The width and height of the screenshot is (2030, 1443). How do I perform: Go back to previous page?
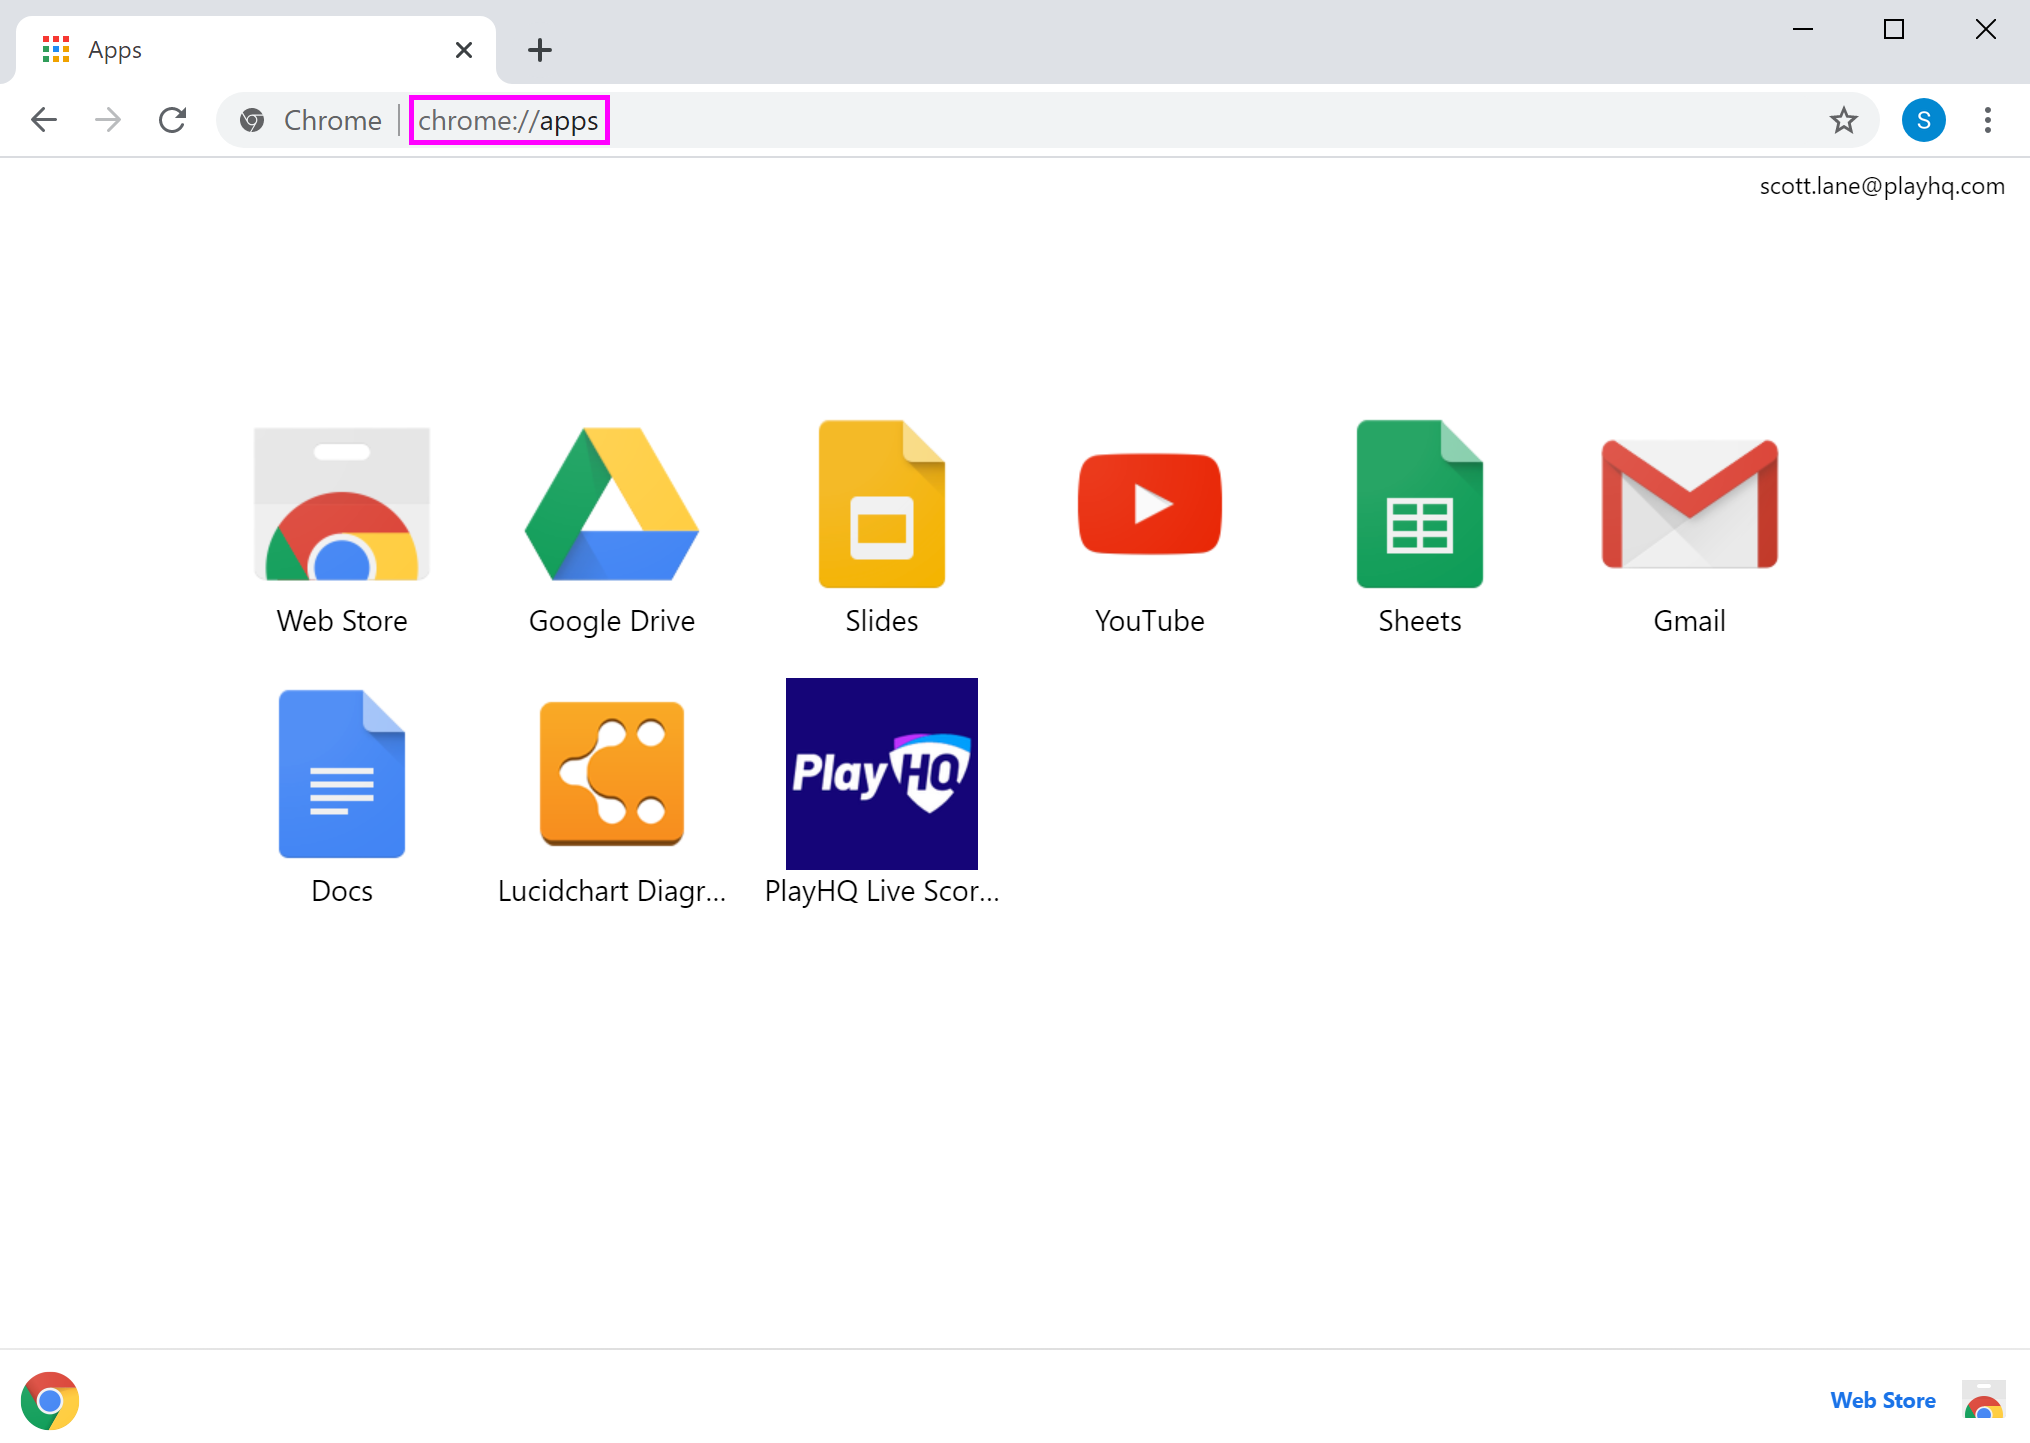pyautogui.click(x=44, y=121)
